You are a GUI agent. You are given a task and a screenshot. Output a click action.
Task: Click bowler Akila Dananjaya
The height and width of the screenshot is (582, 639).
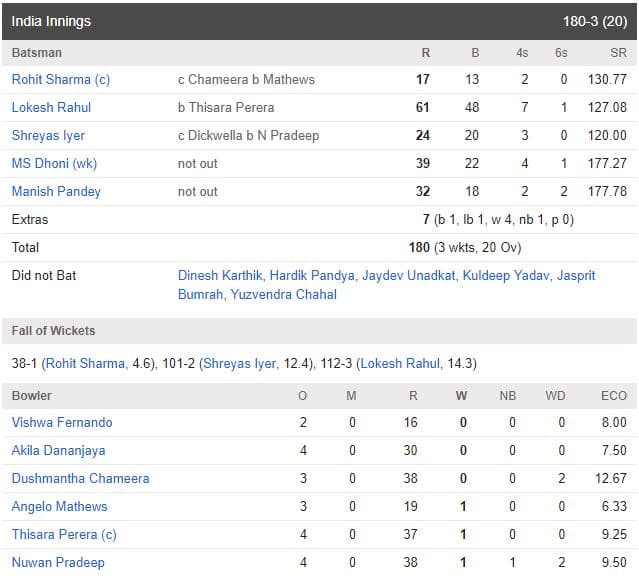58,450
